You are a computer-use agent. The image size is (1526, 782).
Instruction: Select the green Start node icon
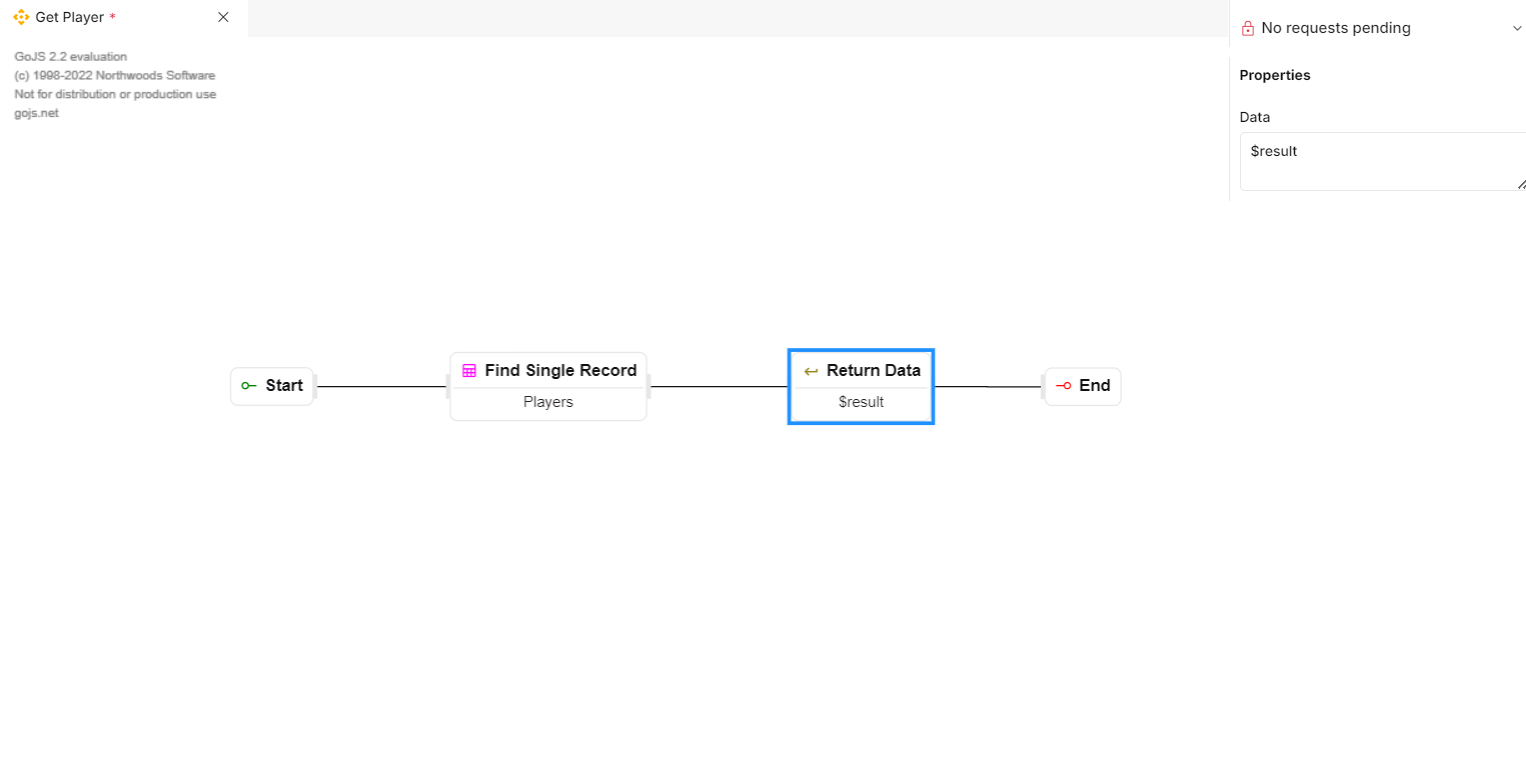[x=249, y=386]
